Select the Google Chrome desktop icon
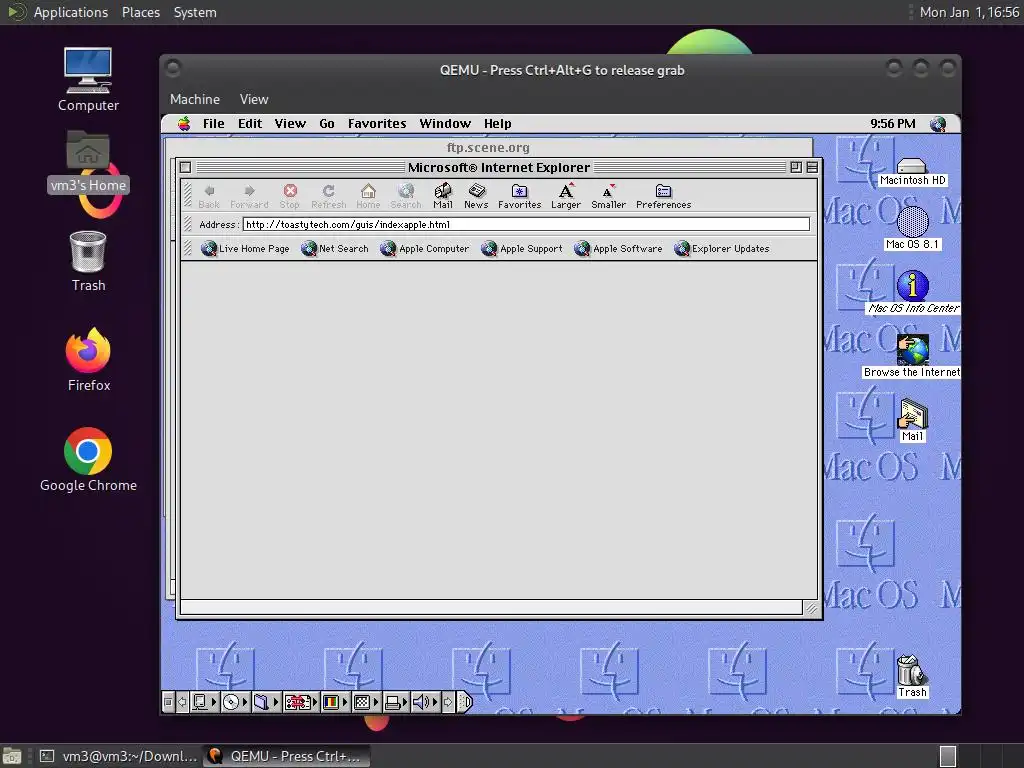Viewport: 1024px width, 768px height. coord(88,460)
